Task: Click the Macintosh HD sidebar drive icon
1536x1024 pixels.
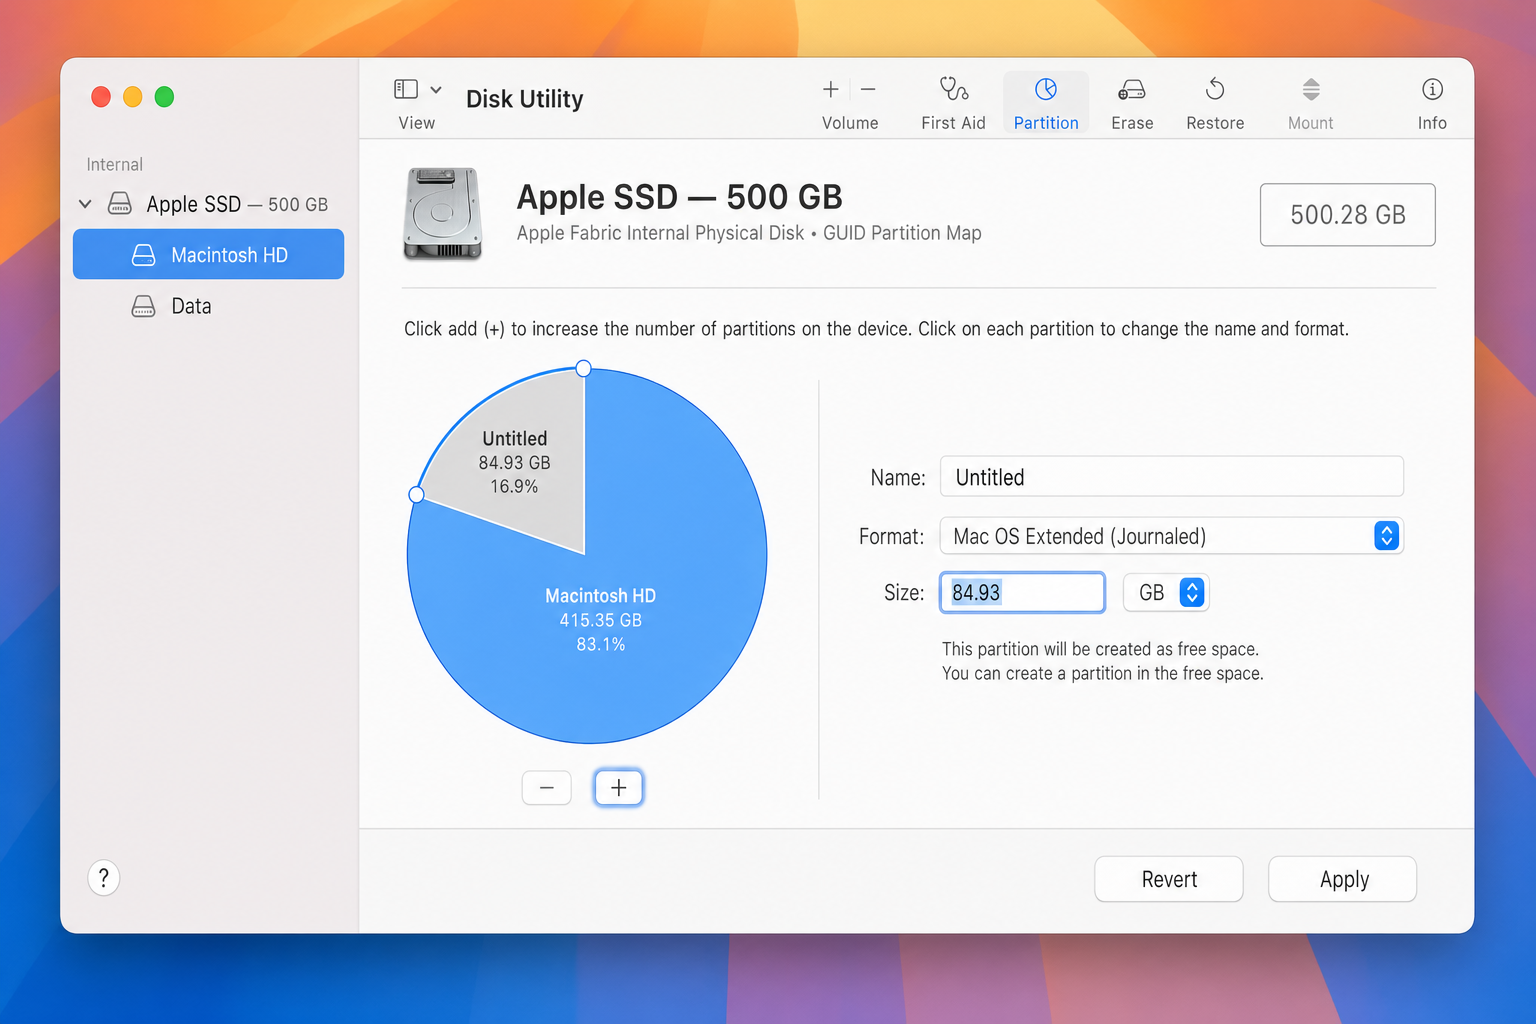Action: pyautogui.click(x=144, y=255)
